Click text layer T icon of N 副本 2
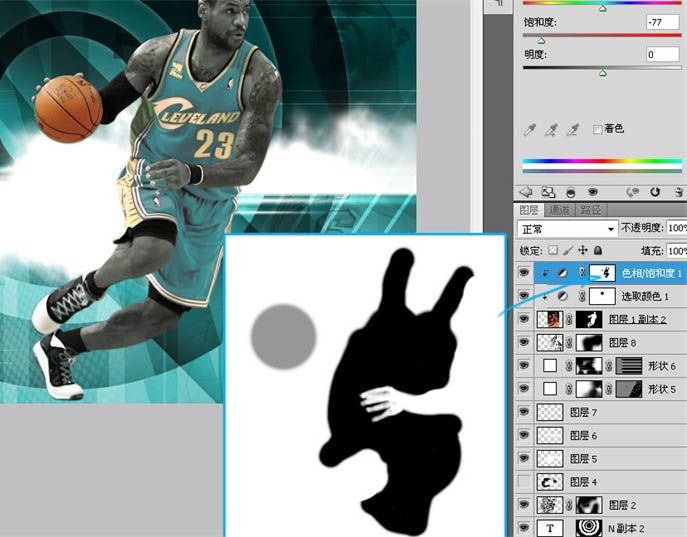This screenshot has height=537, width=687. coord(550,528)
